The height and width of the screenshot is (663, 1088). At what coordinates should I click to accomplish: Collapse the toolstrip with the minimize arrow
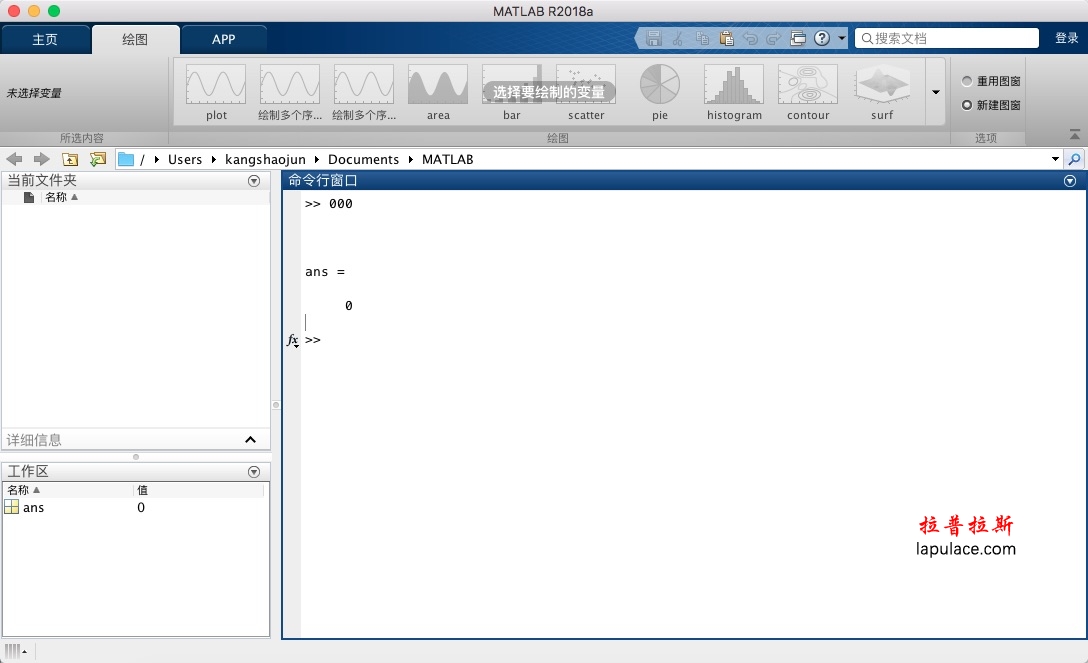click(1074, 134)
